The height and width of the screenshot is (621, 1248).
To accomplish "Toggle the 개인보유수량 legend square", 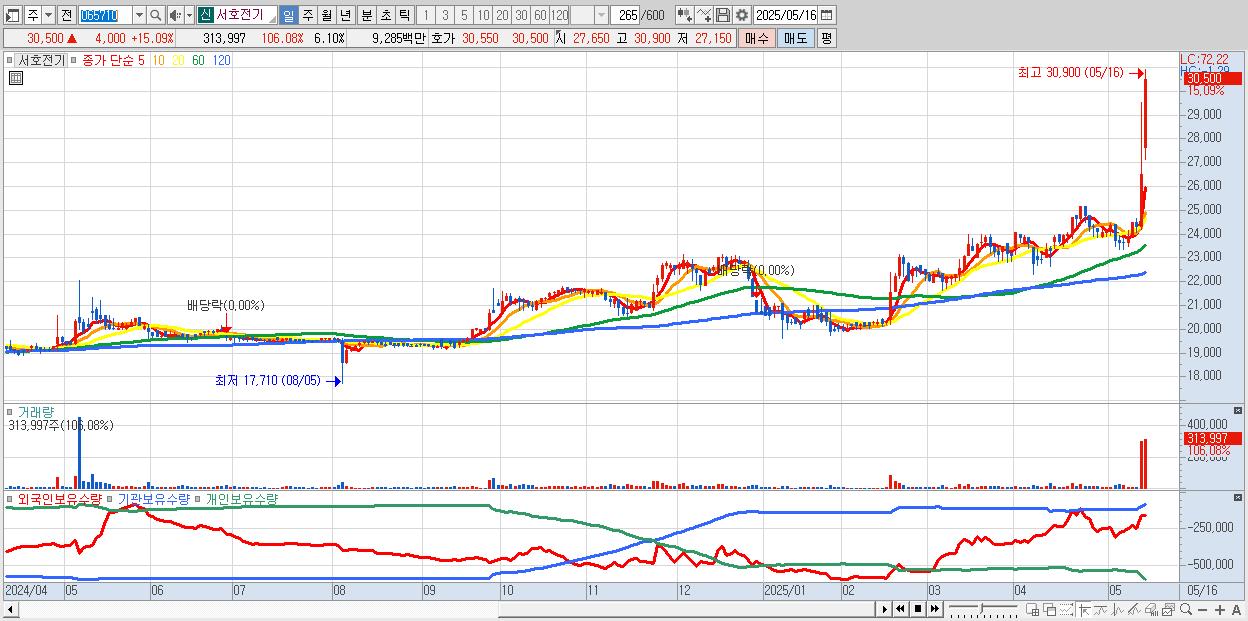I will coord(198,498).
